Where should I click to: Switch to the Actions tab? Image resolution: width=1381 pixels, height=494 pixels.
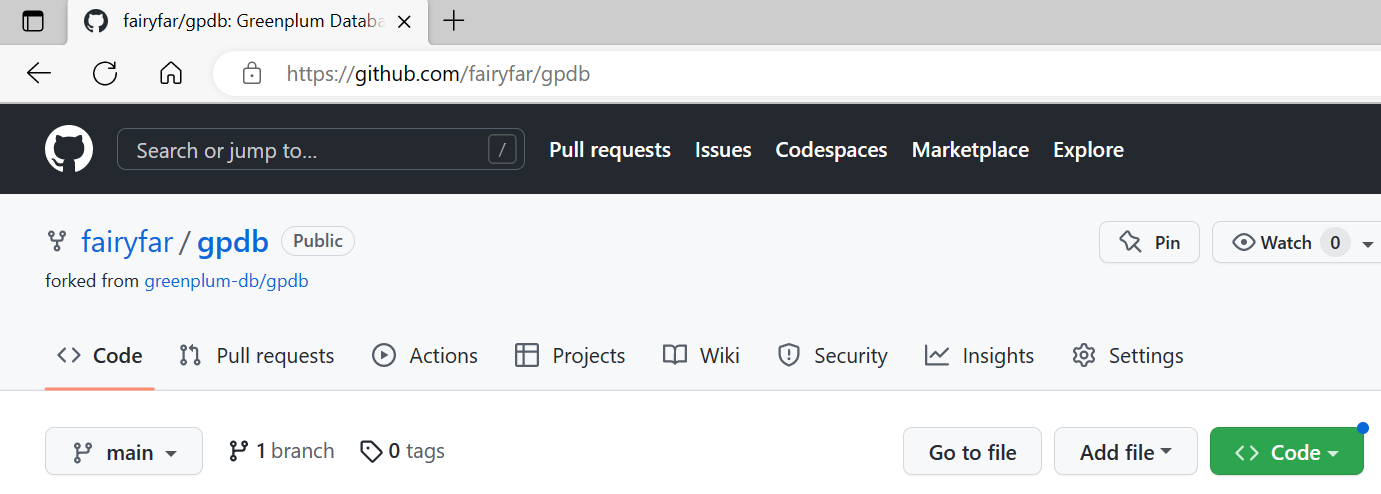[425, 356]
